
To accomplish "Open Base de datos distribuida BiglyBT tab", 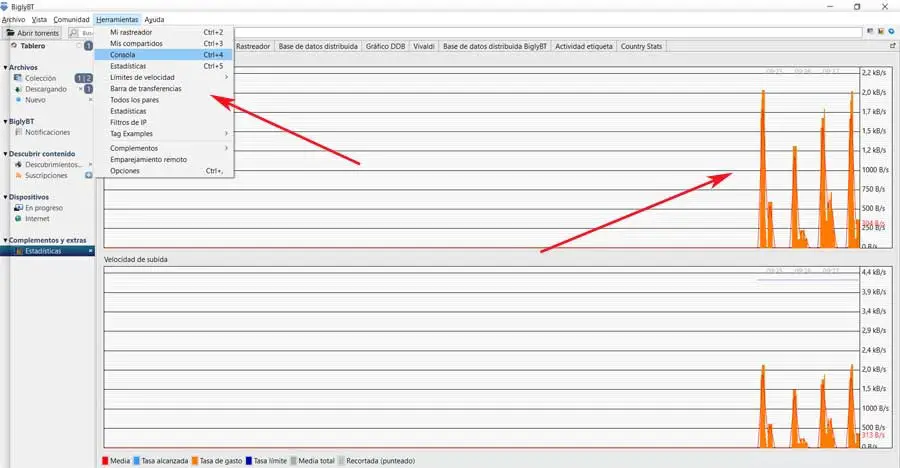I will (x=495, y=47).
